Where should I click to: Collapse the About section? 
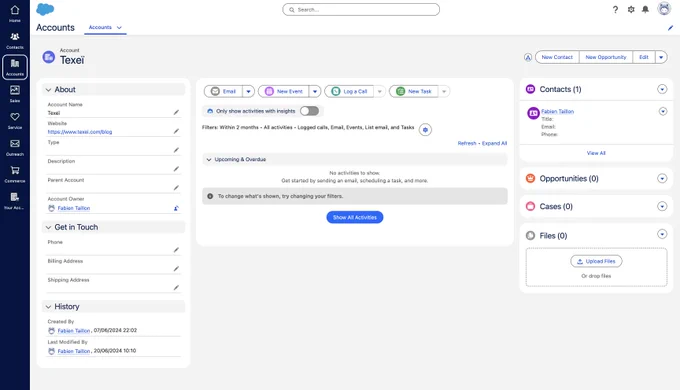(x=49, y=90)
